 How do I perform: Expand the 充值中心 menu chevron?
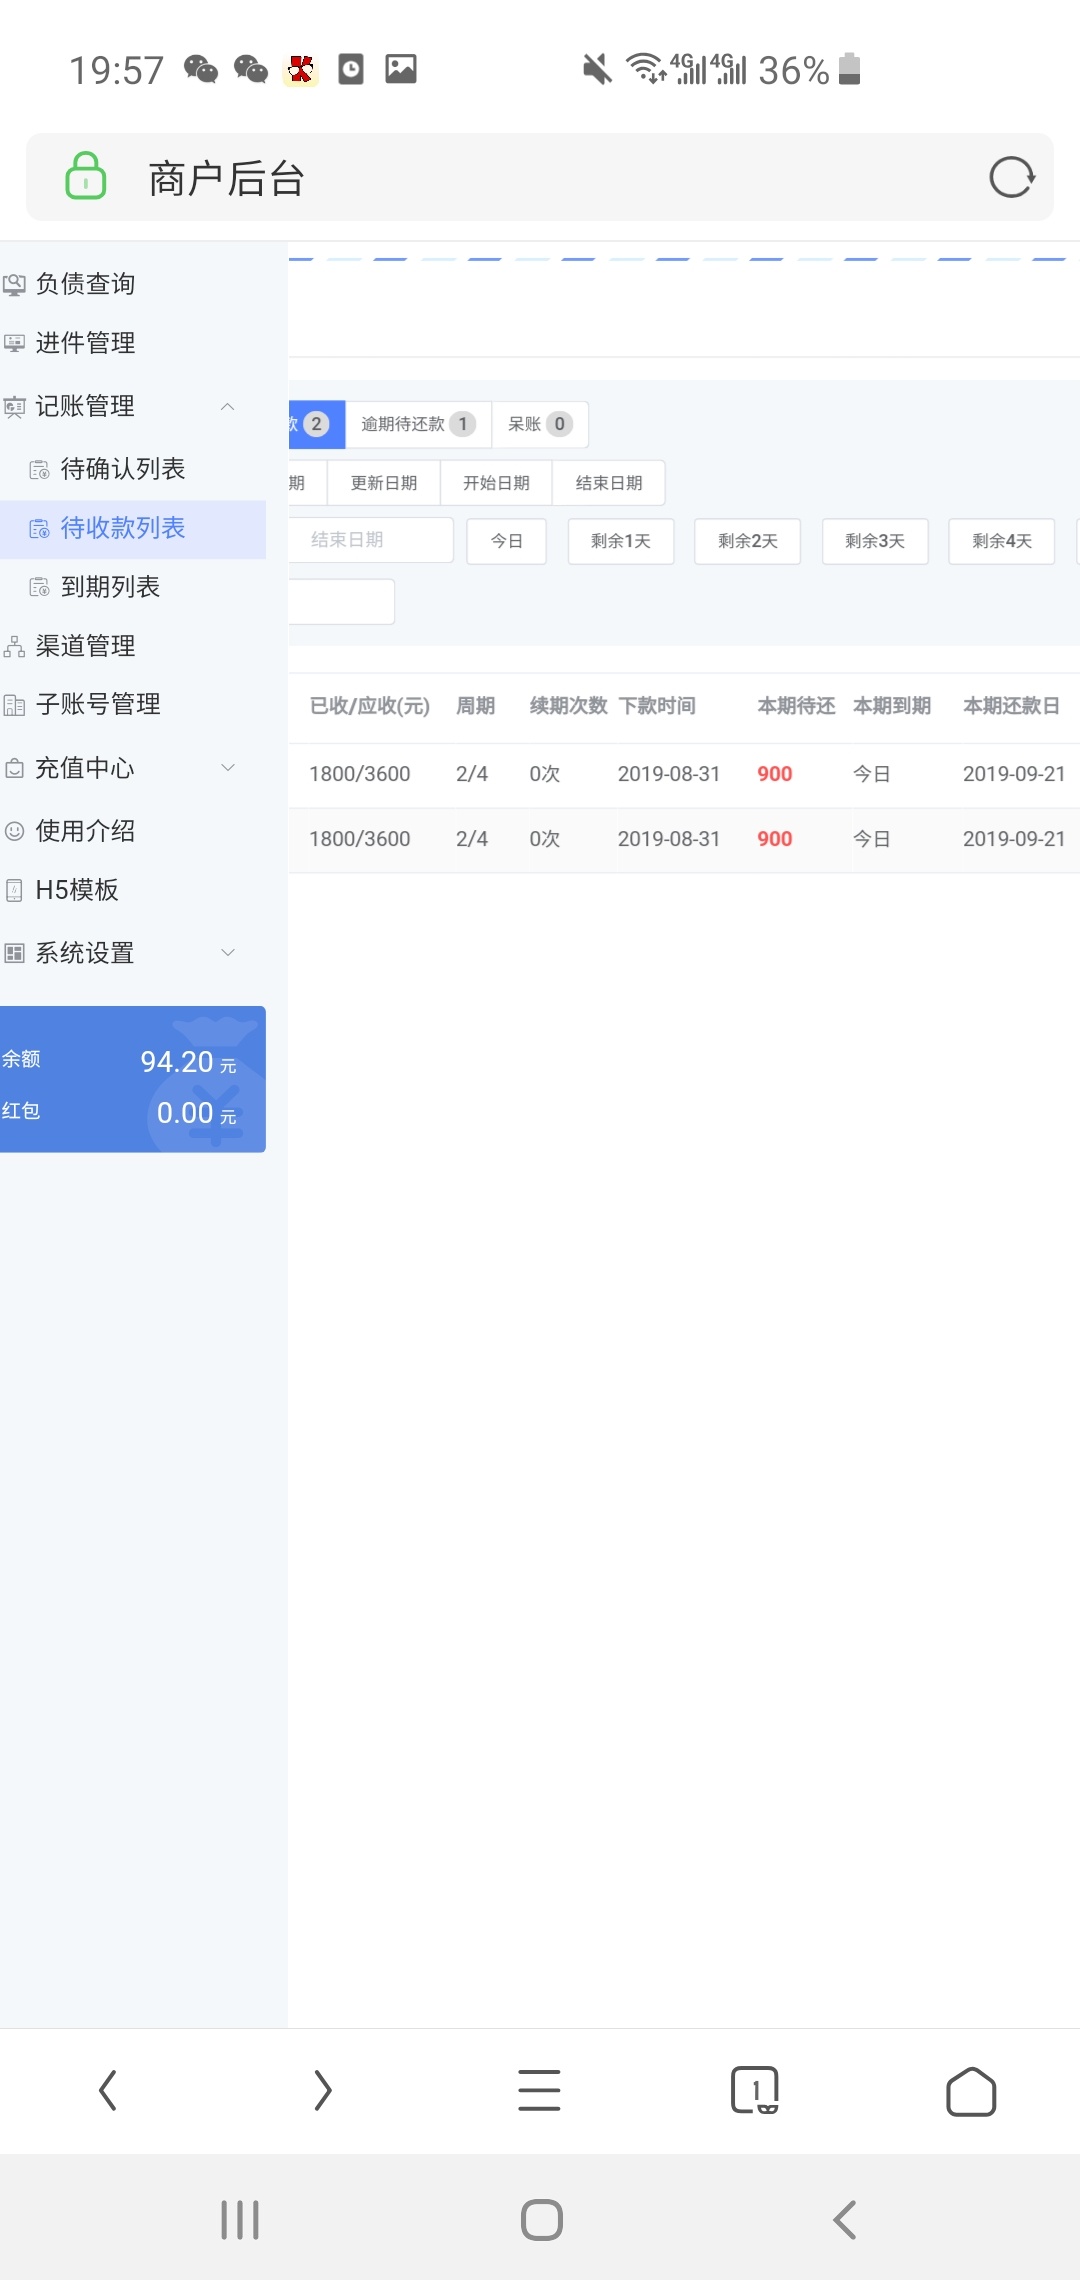click(x=228, y=768)
